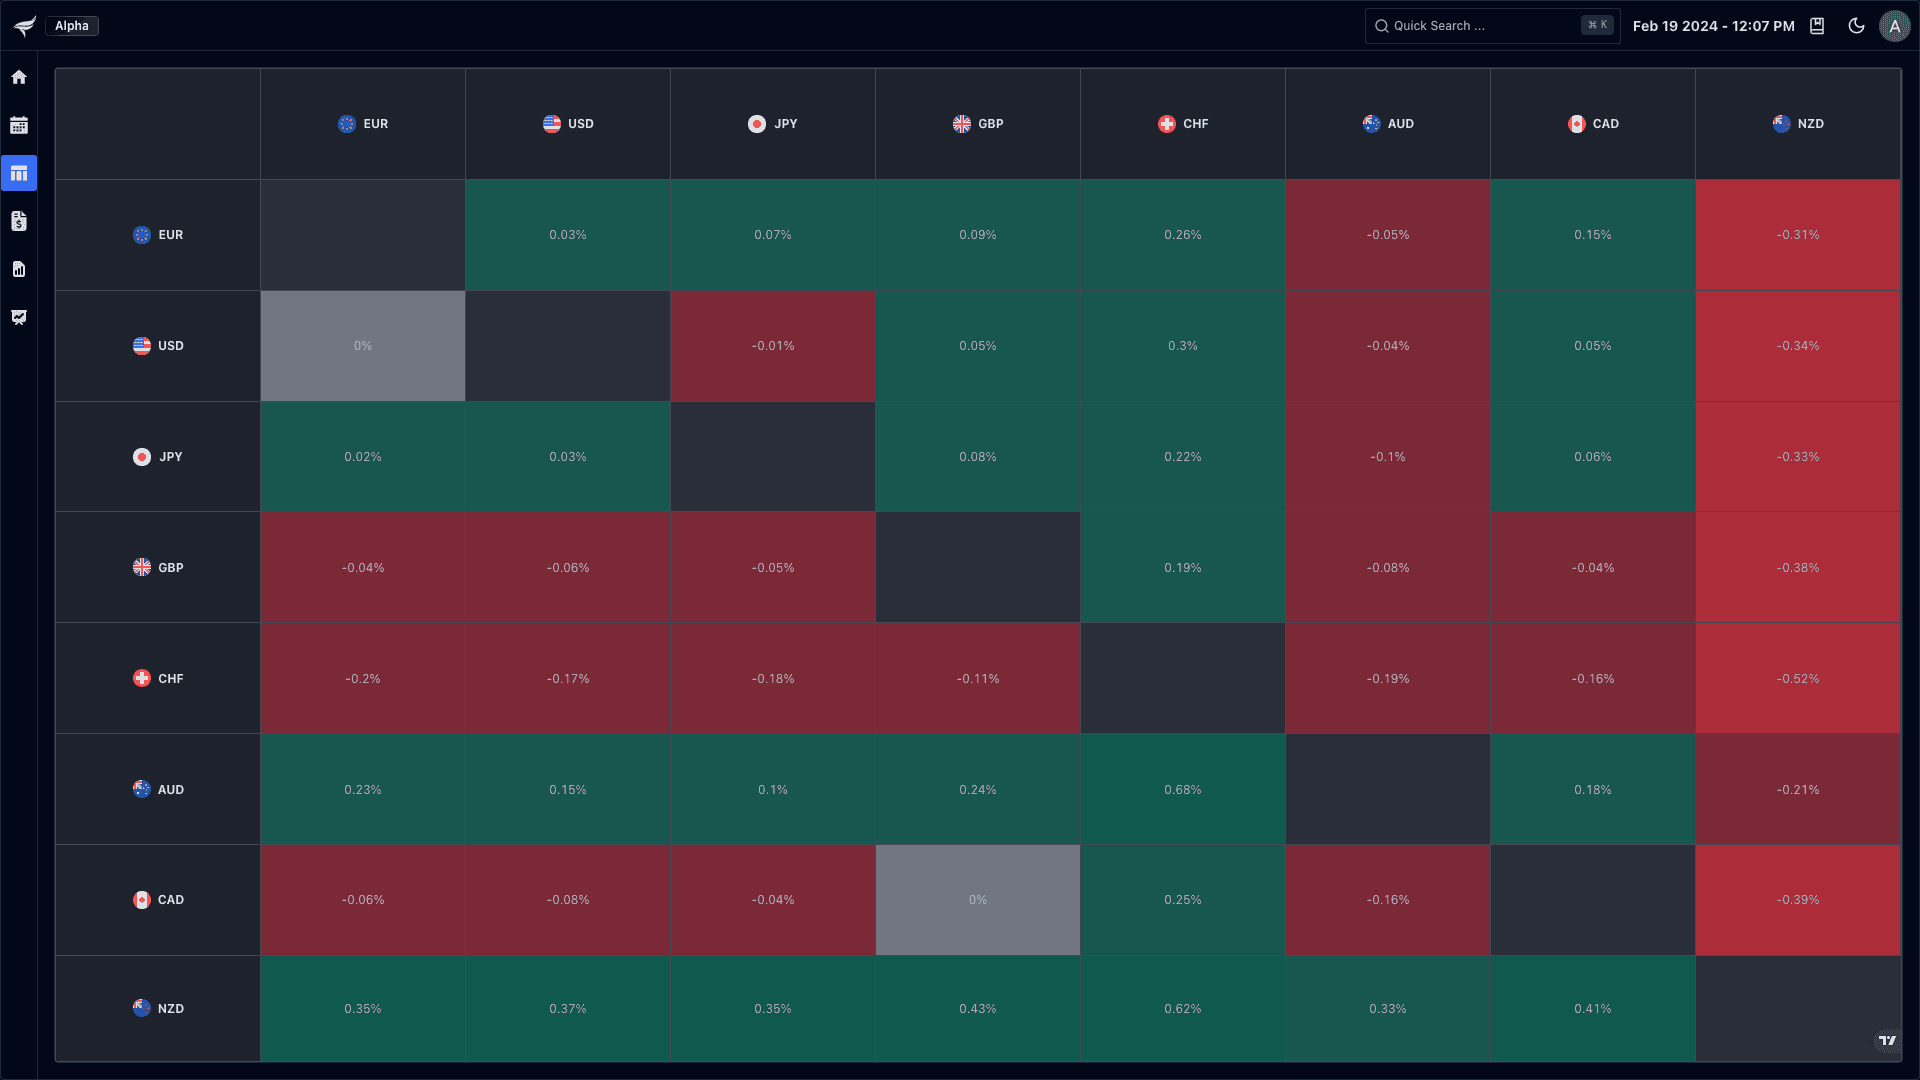Click the GBP column header
Image resolution: width=1920 pixels, height=1080 pixels.
(978, 124)
